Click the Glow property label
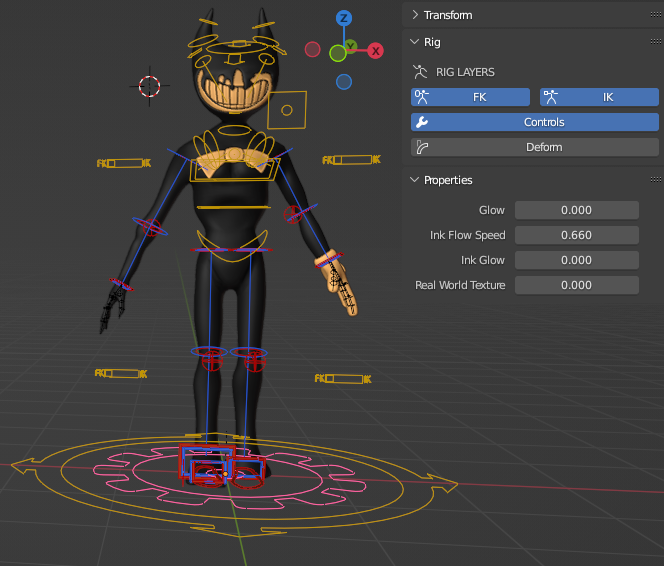Screen dimensions: 664x566 point(492,210)
